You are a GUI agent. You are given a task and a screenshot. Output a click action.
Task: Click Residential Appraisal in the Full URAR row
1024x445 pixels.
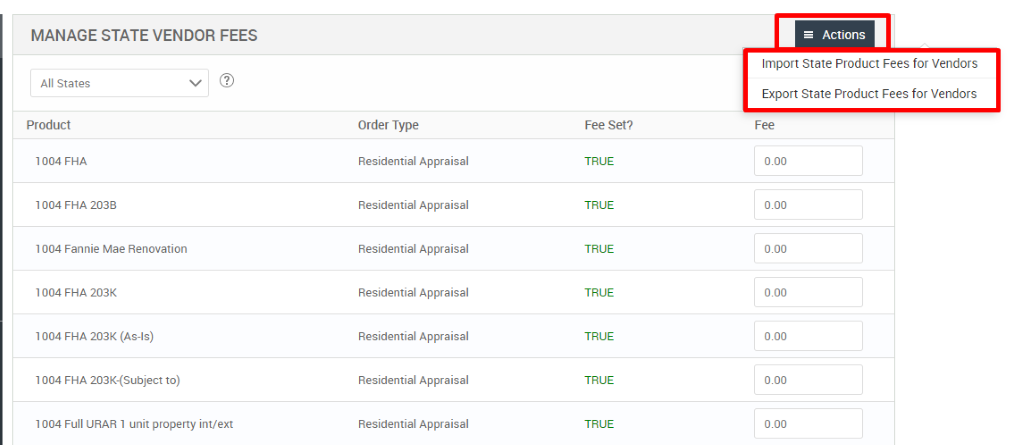[413, 424]
